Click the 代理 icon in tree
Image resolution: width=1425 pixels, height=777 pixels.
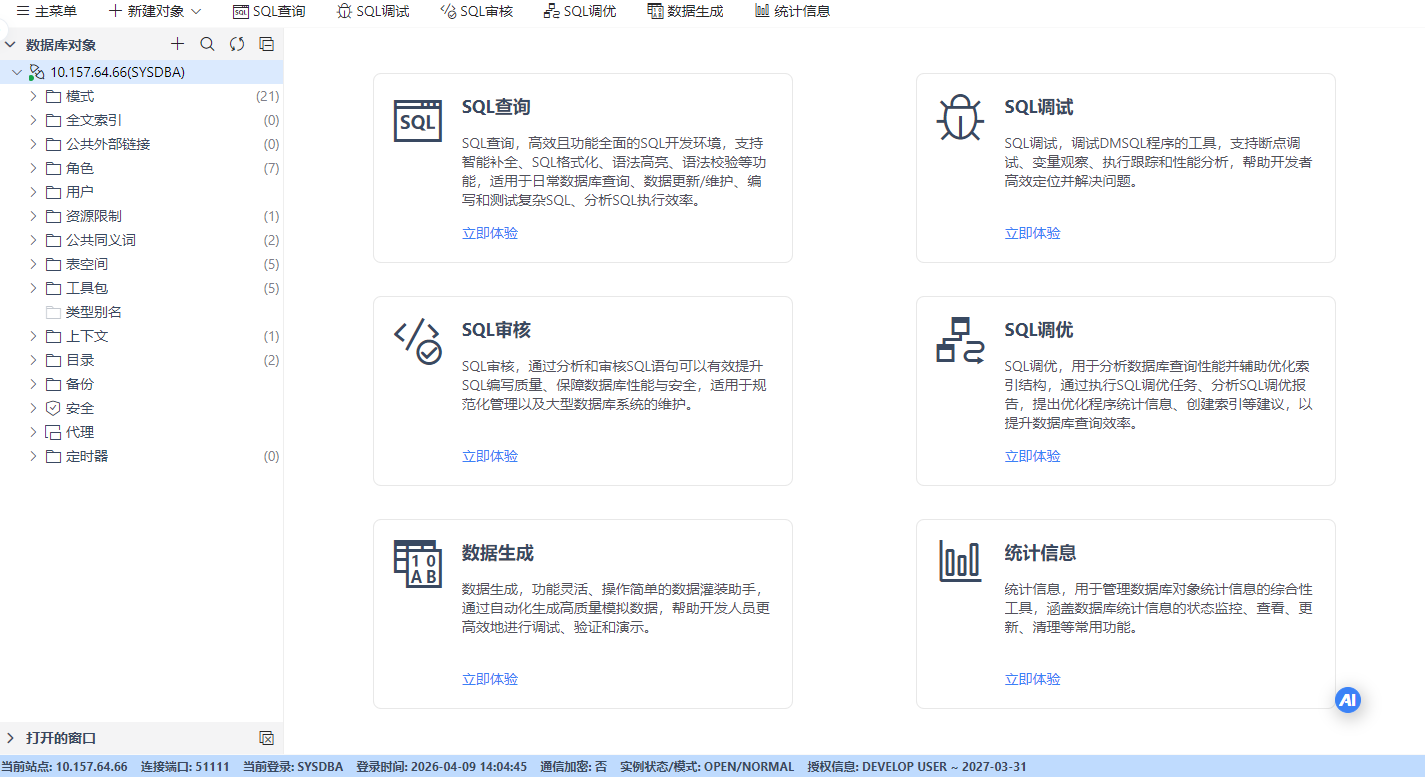53,432
